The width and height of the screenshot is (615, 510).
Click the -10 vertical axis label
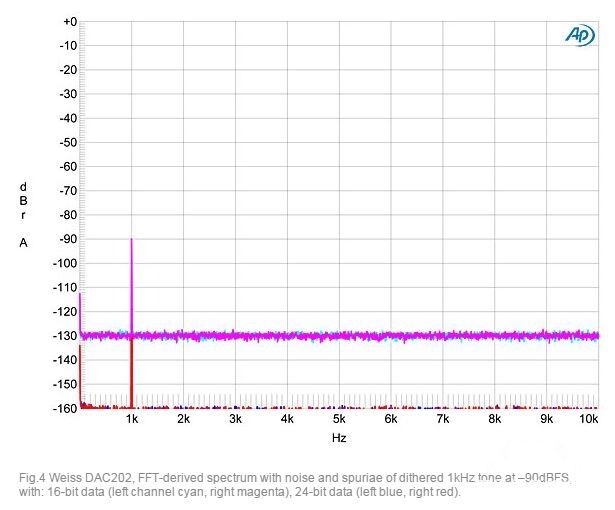point(68,46)
